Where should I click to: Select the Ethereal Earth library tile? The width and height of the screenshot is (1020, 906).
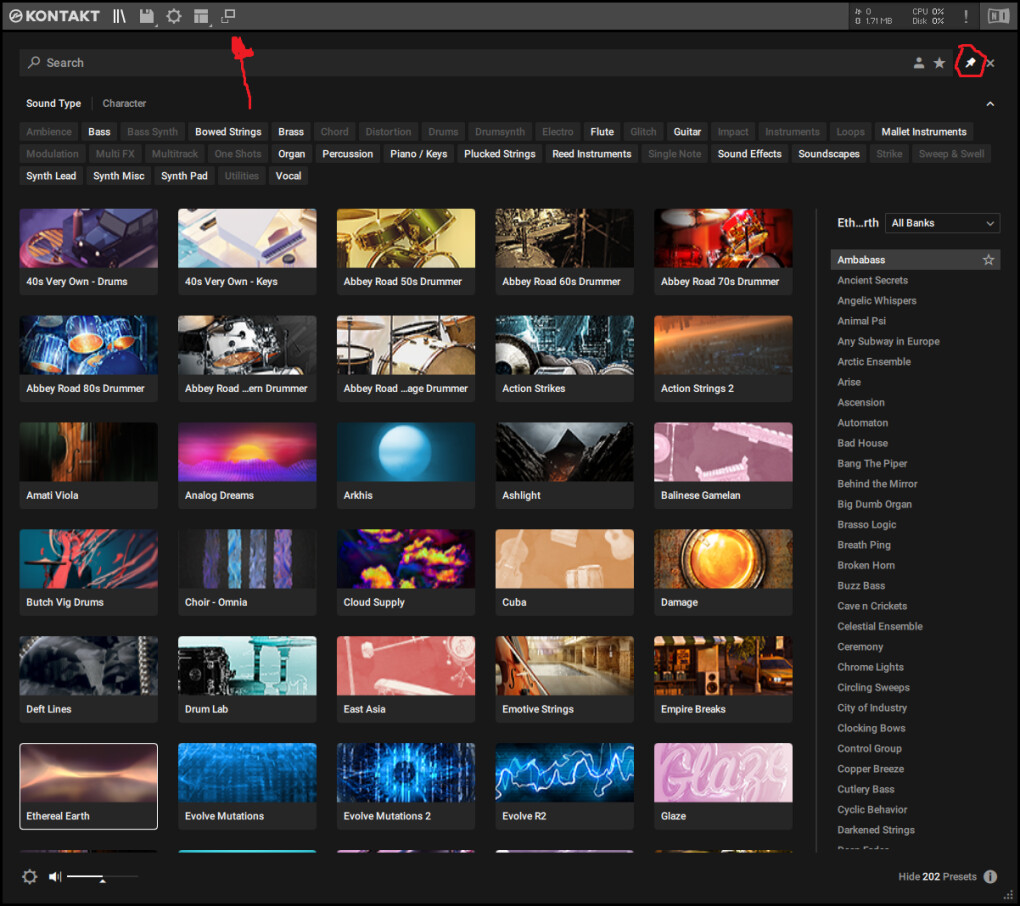88,786
